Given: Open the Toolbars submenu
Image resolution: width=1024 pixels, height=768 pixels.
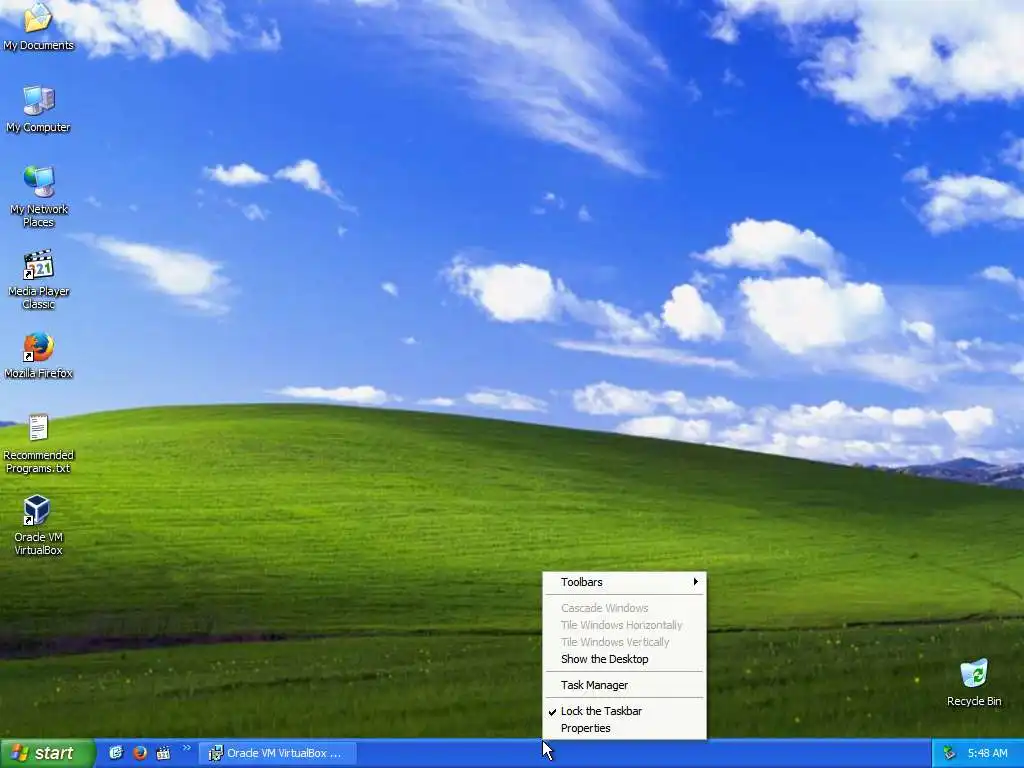Looking at the screenshot, I should pos(624,582).
